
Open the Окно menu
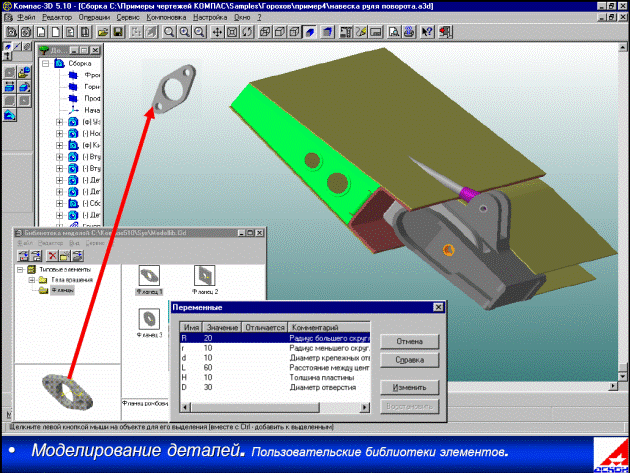pyautogui.click(x=242, y=17)
